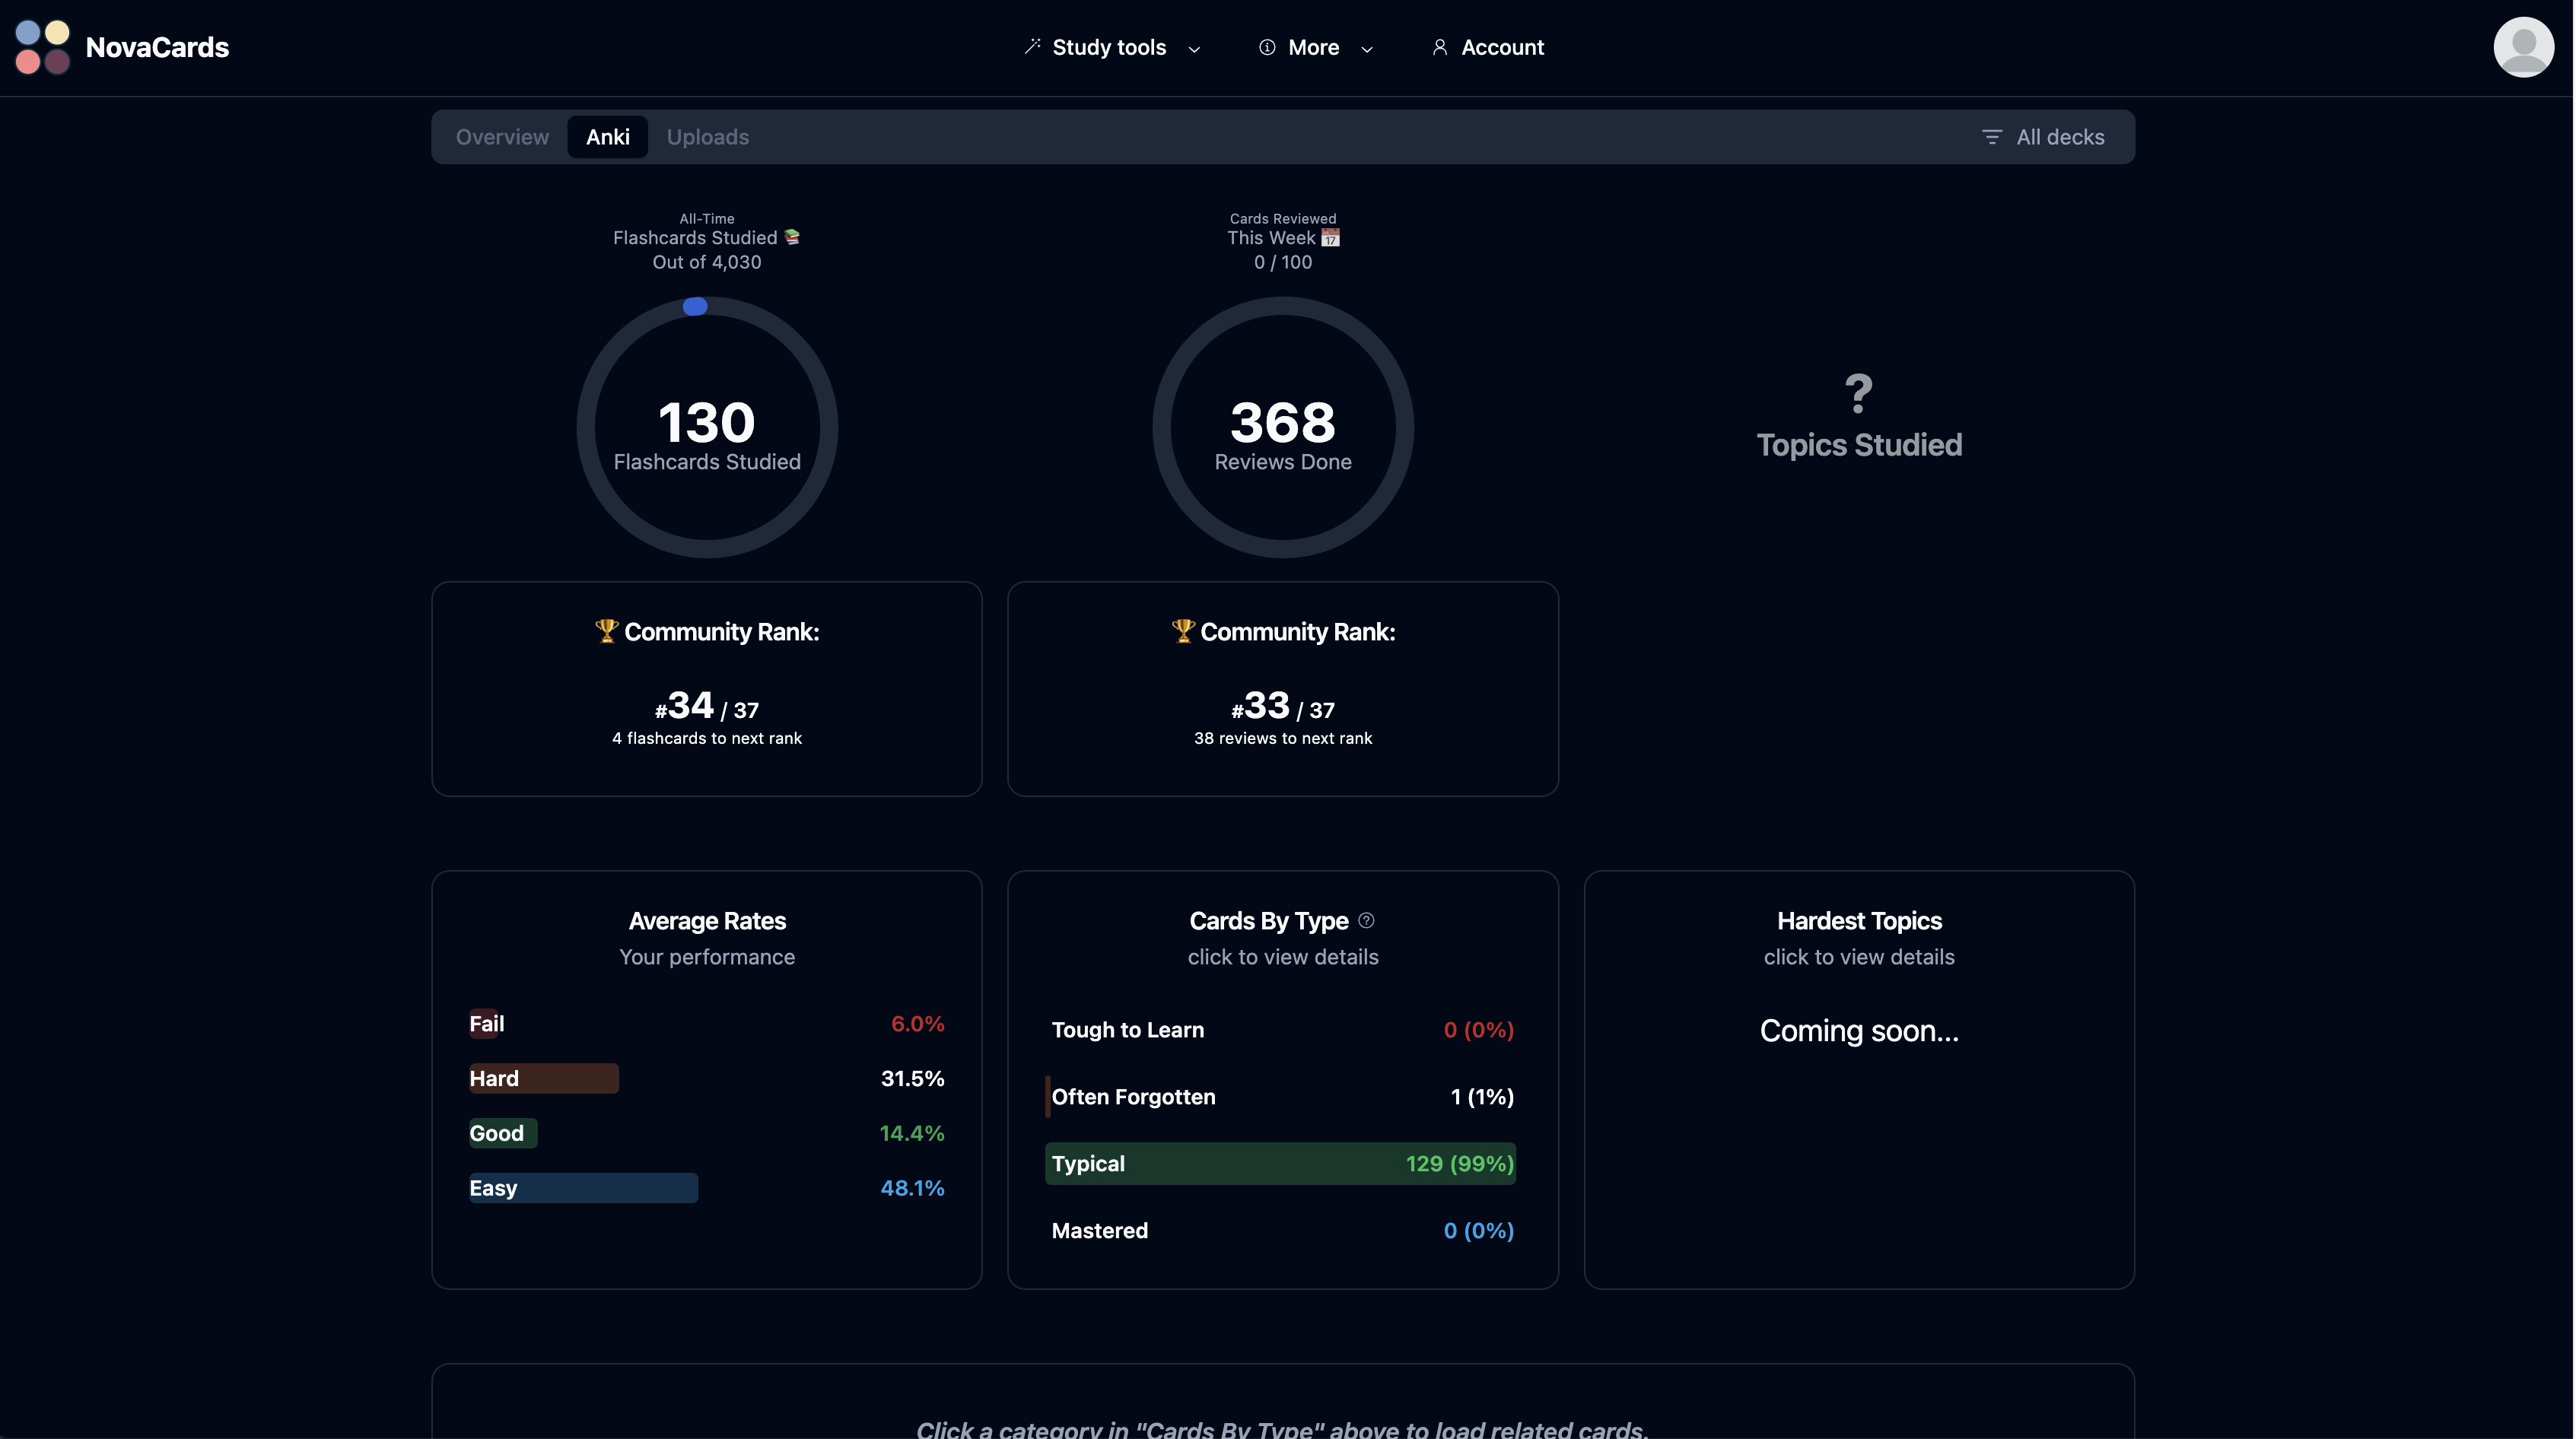This screenshot has height=1439, width=2576.
Task: Expand the More menu chevron
Action: tap(1366, 49)
